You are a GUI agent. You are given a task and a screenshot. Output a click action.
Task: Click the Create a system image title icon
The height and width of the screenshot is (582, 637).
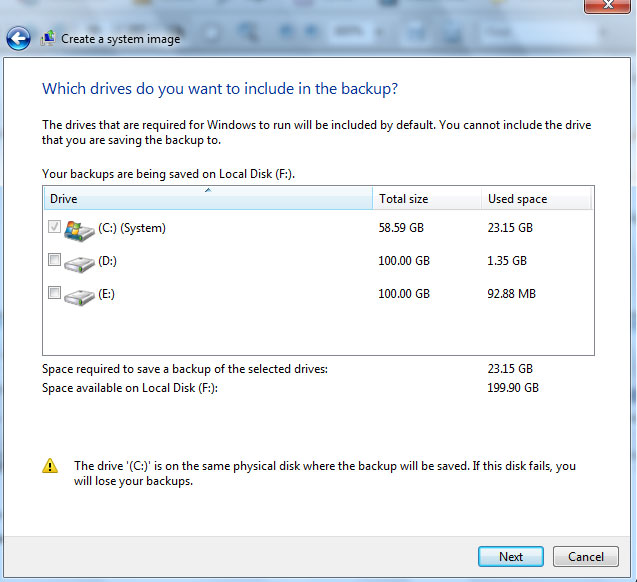pos(47,39)
